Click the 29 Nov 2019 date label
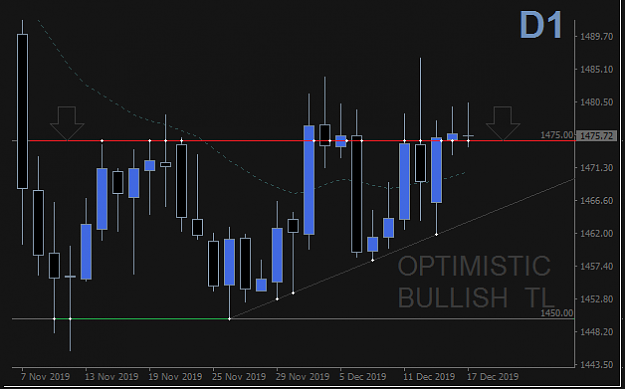625x389 pixels. (303, 377)
